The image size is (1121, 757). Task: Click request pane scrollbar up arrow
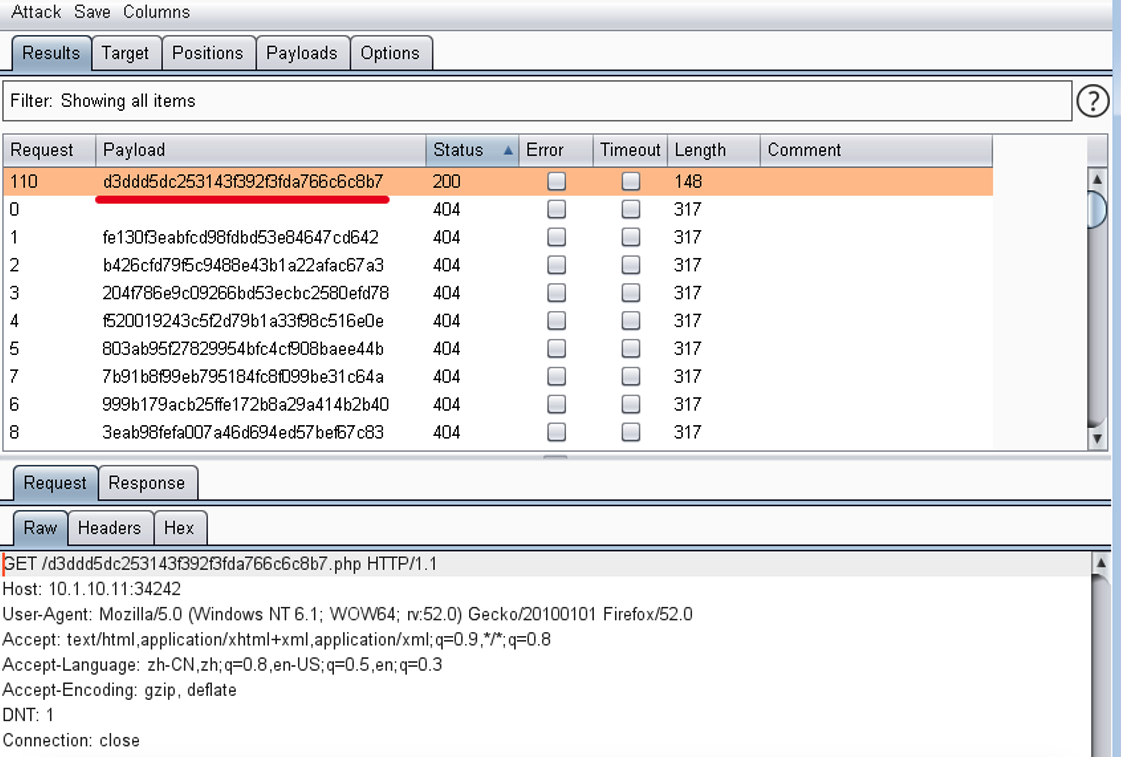click(x=1100, y=564)
